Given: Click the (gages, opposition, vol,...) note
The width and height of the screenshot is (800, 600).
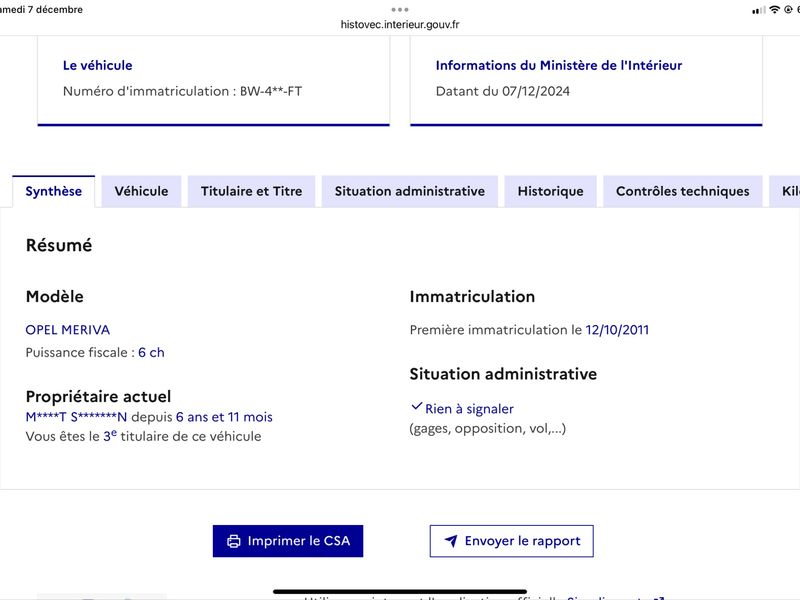Looking at the screenshot, I should tap(488, 429).
